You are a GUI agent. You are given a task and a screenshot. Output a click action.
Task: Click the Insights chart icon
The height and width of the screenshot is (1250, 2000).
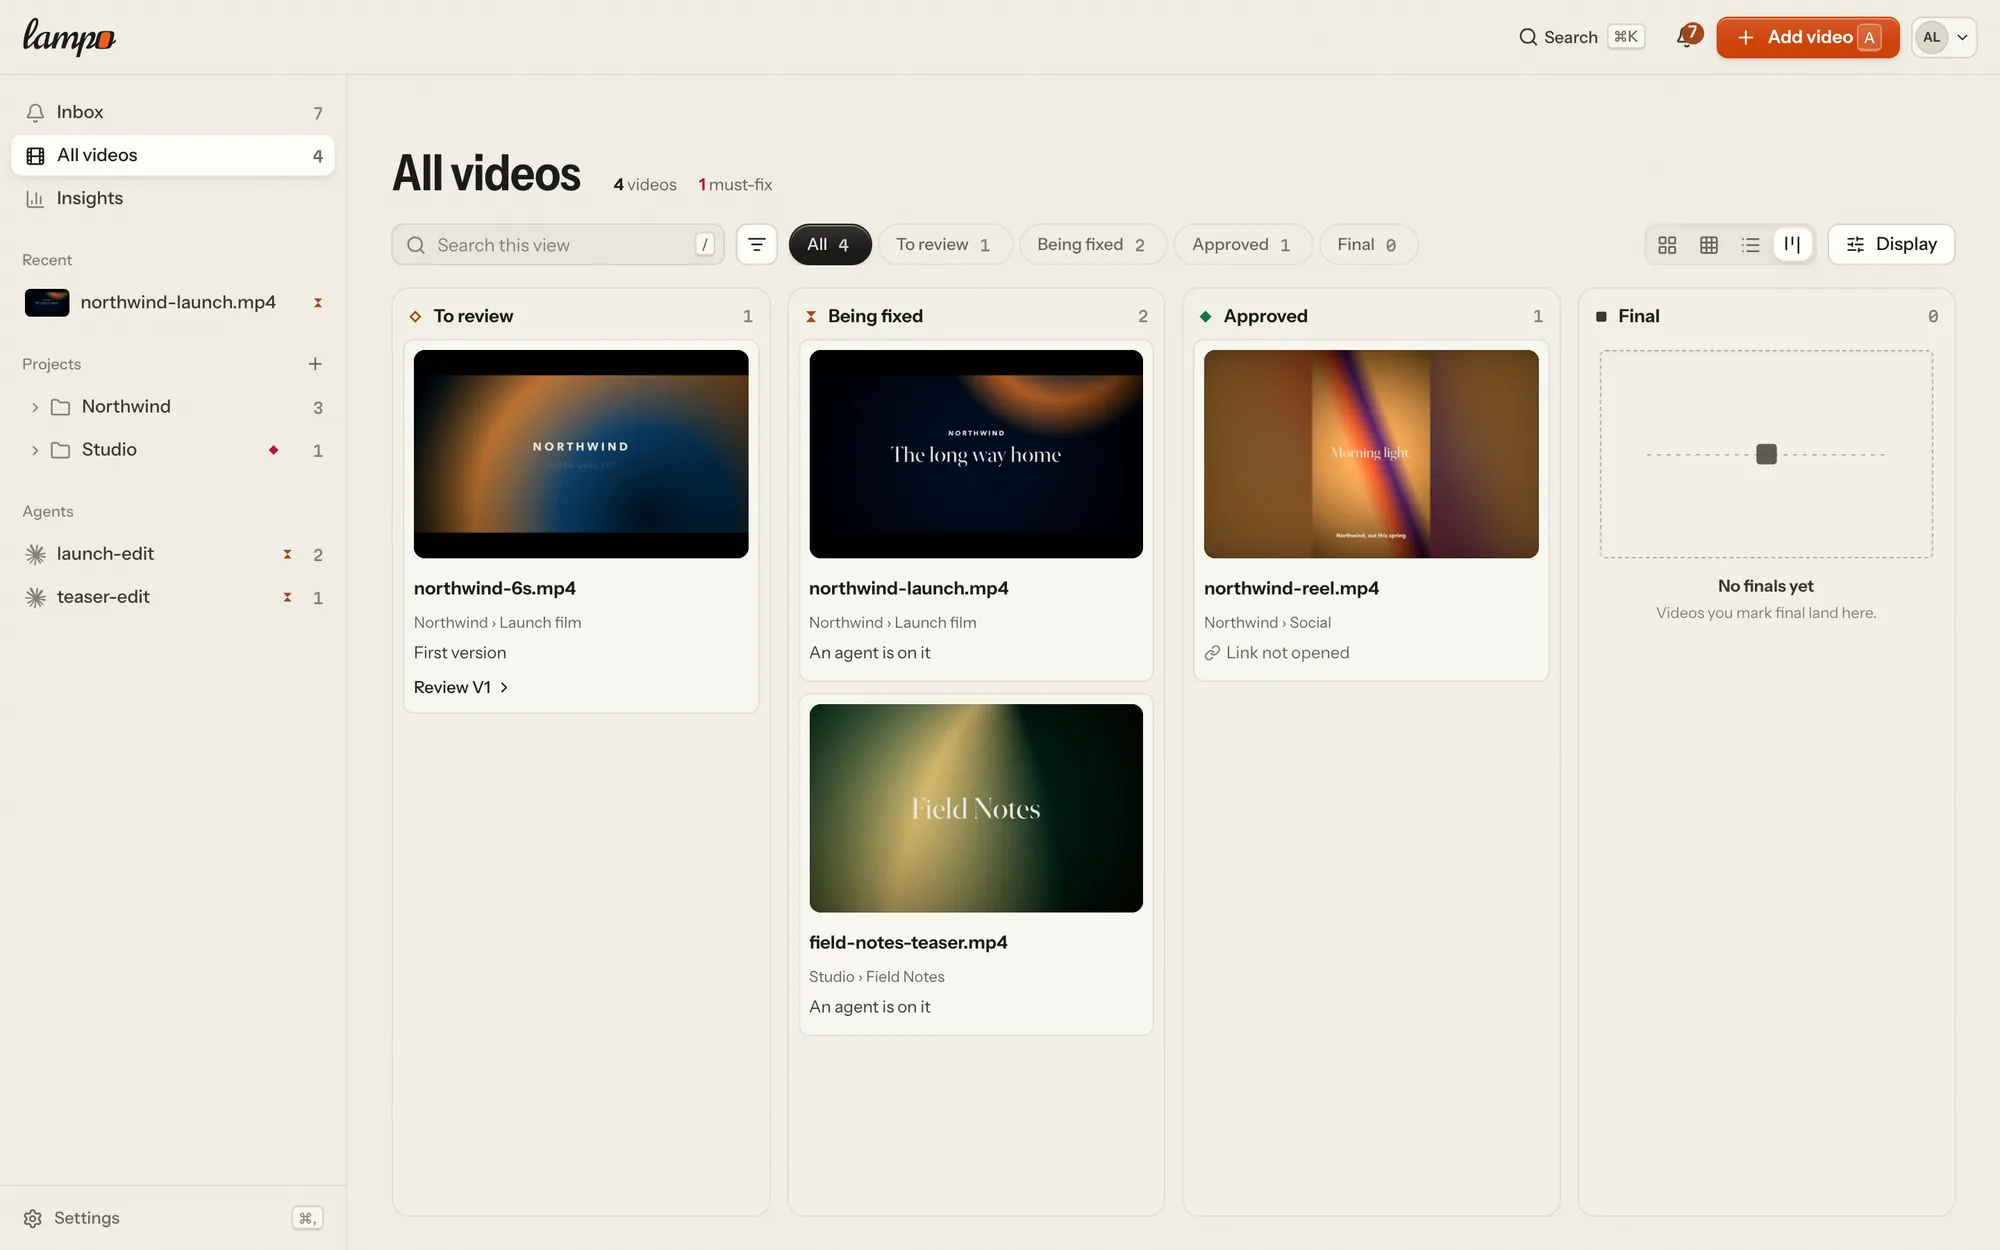click(x=35, y=198)
